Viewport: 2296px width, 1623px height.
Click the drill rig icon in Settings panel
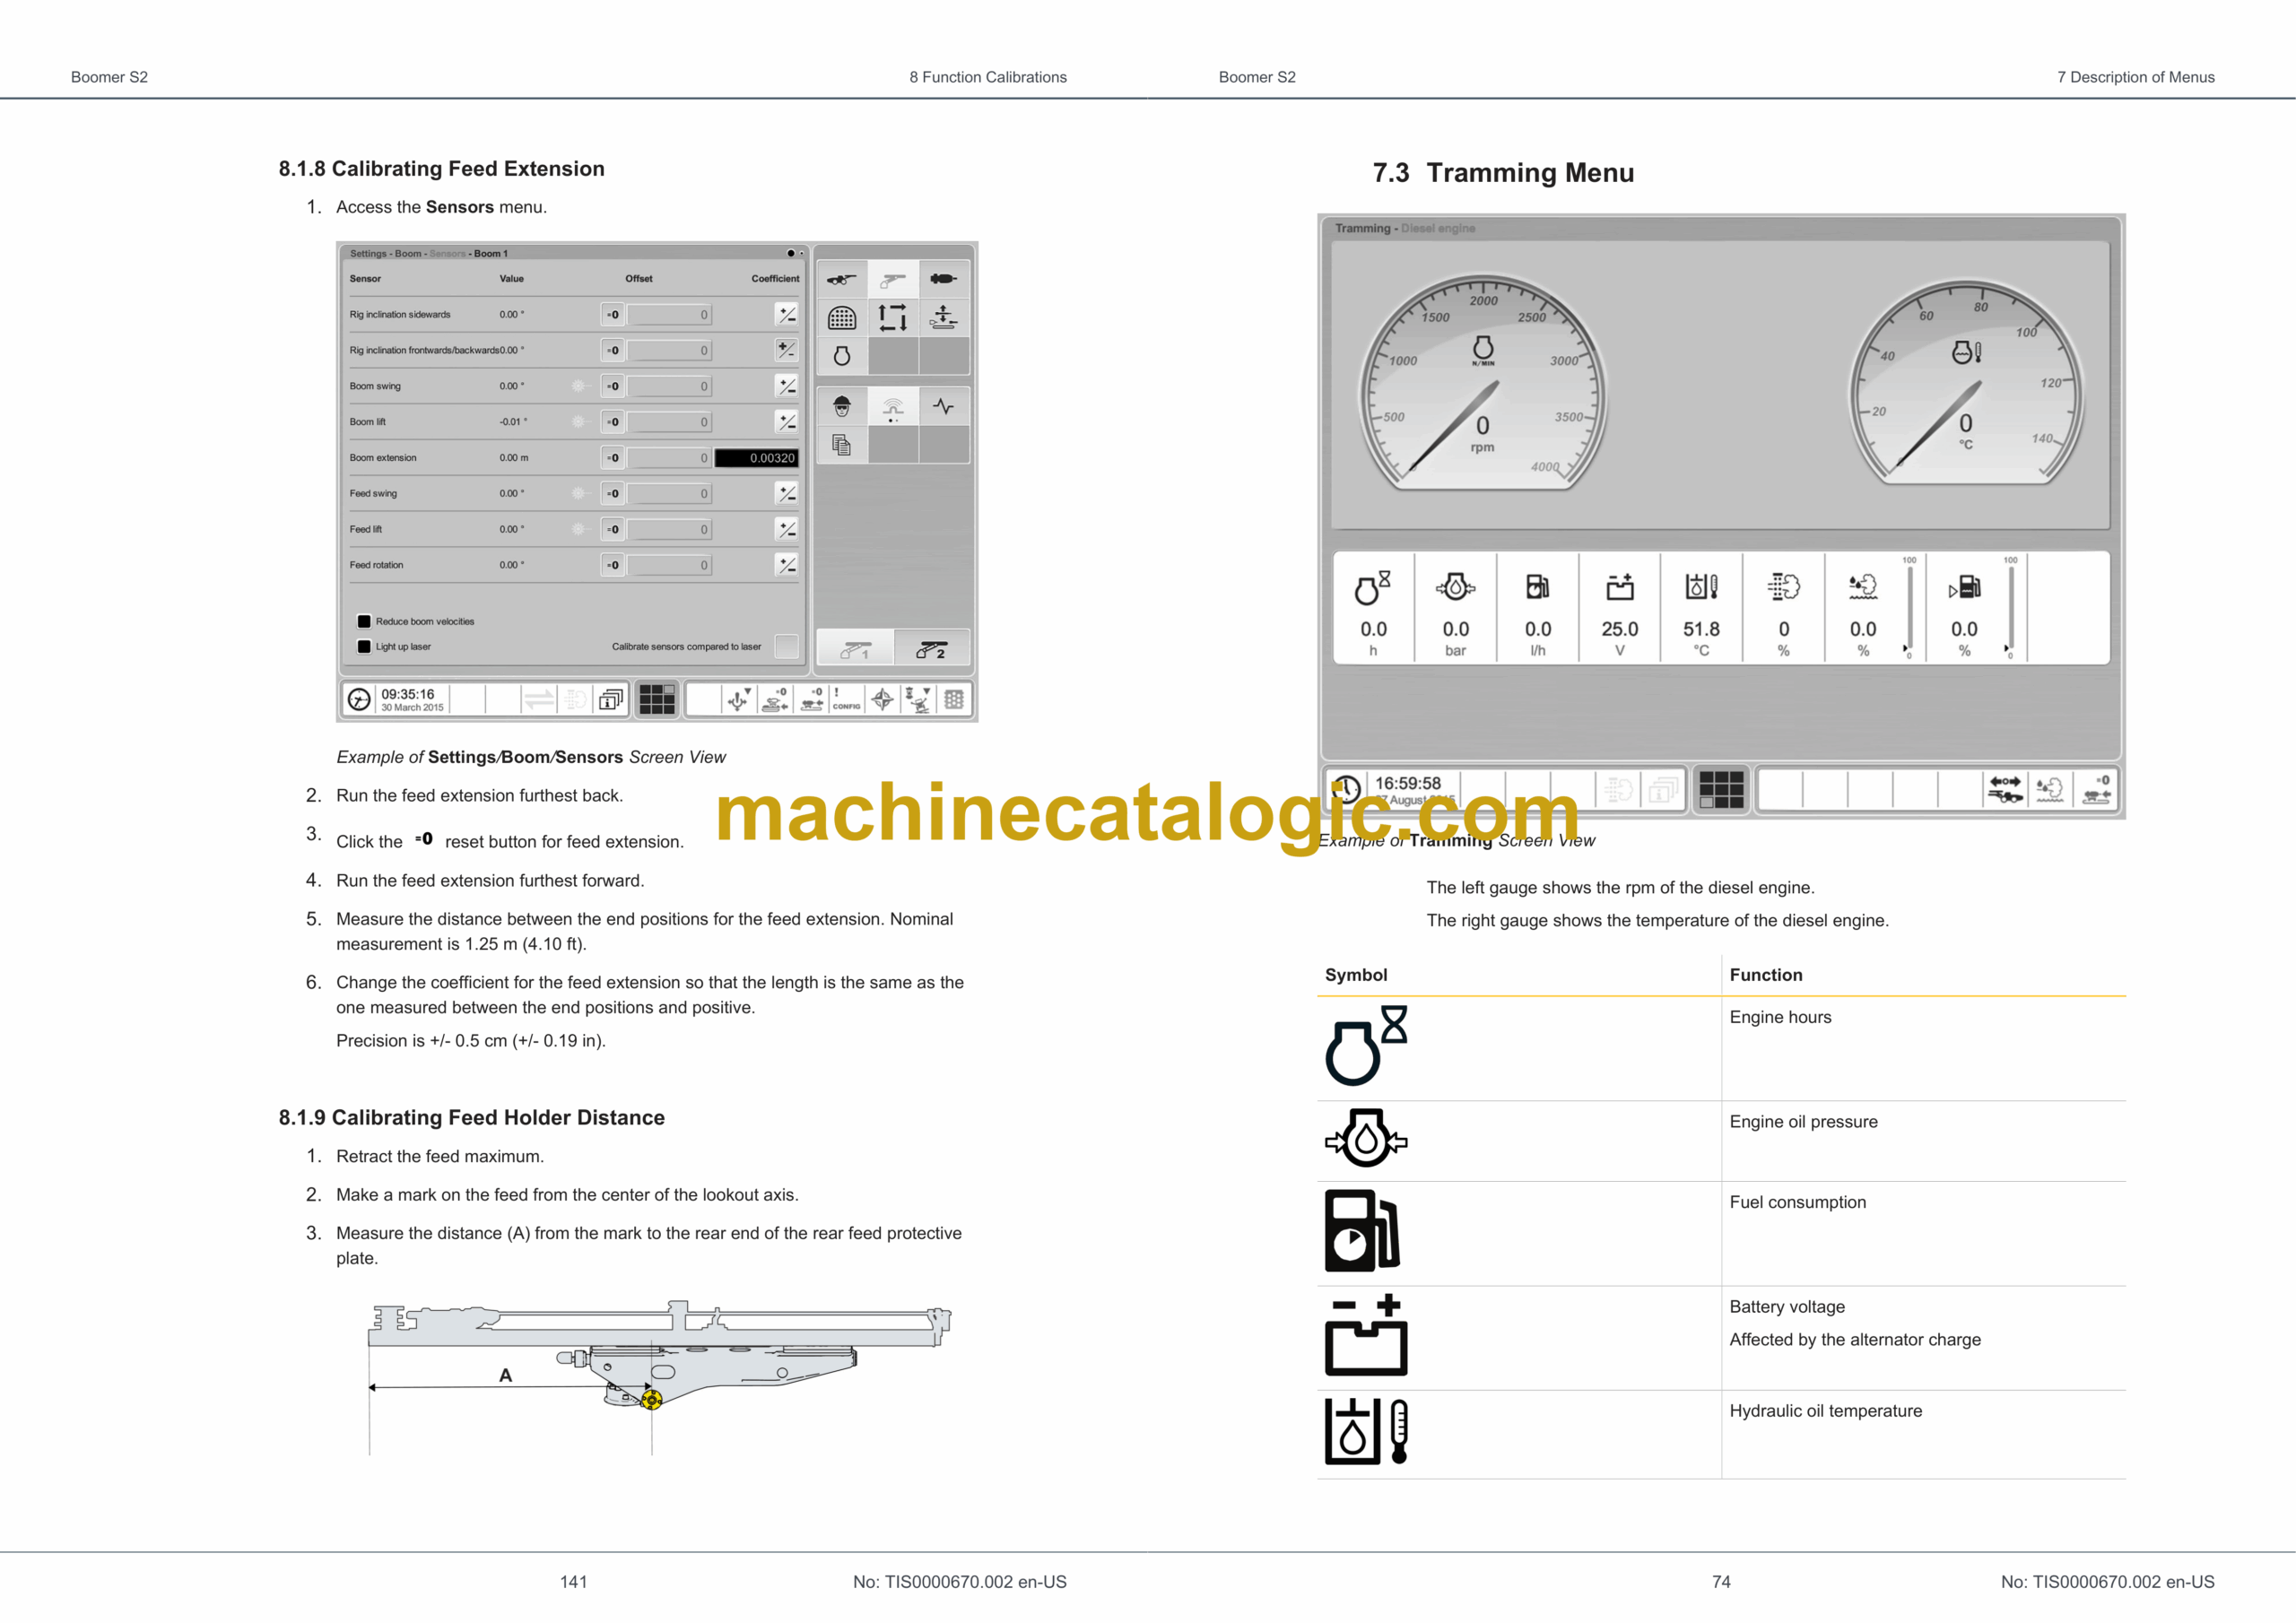(841, 279)
